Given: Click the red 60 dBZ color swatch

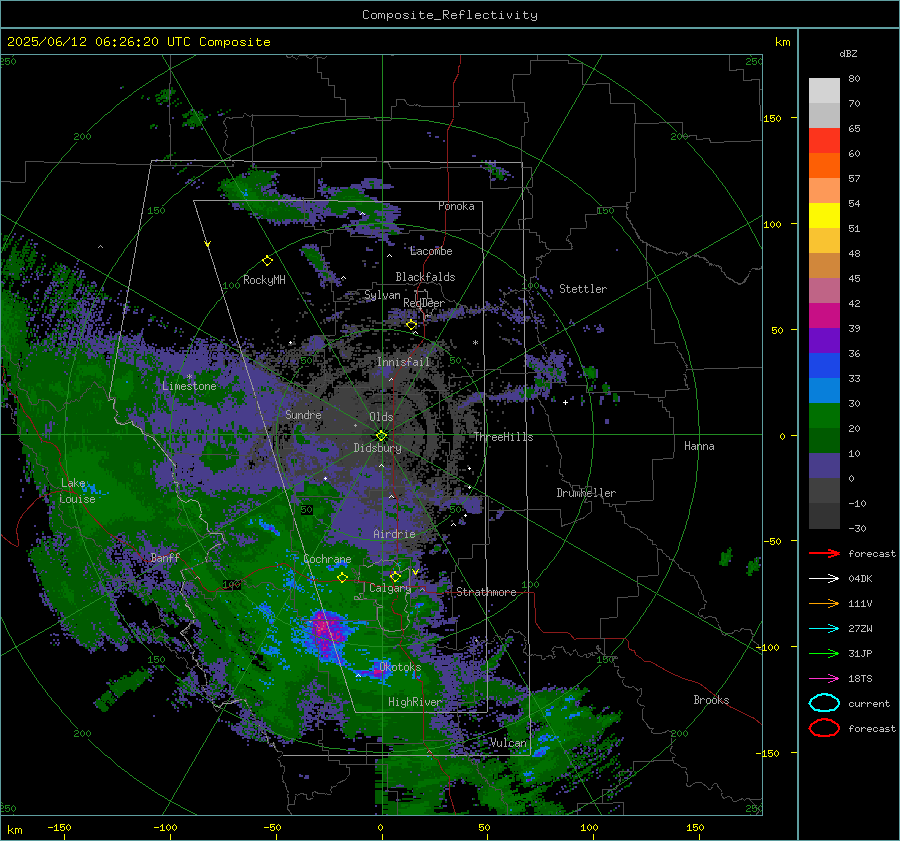Looking at the screenshot, I should click(824, 141).
